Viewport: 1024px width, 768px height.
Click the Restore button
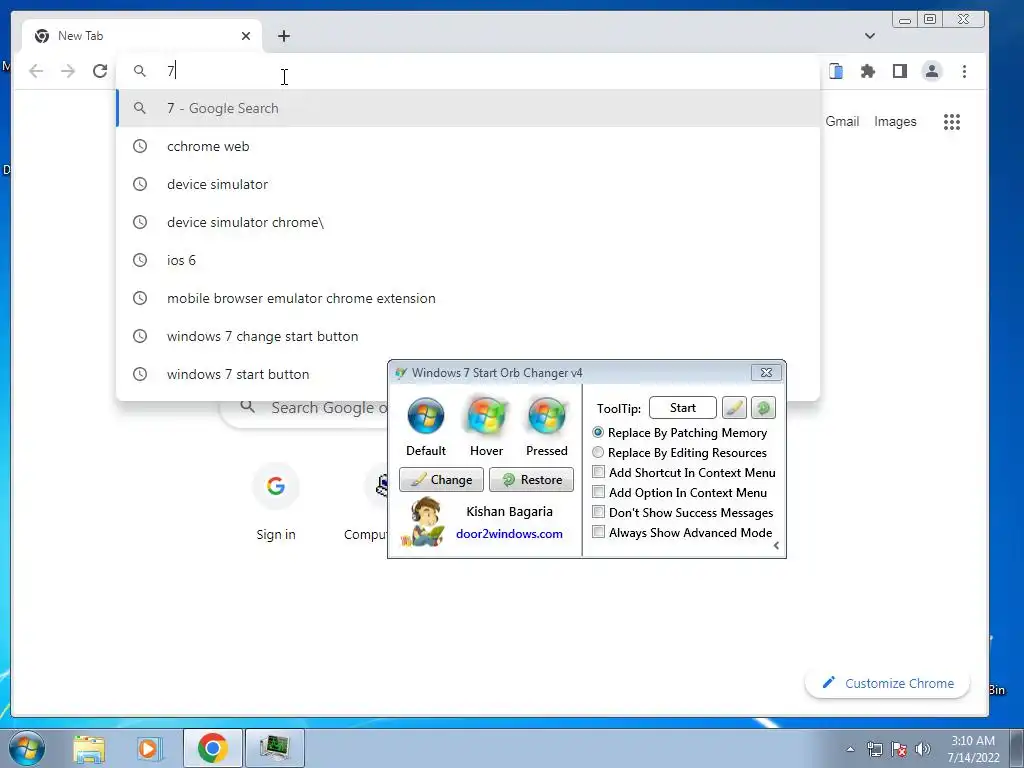(532, 479)
